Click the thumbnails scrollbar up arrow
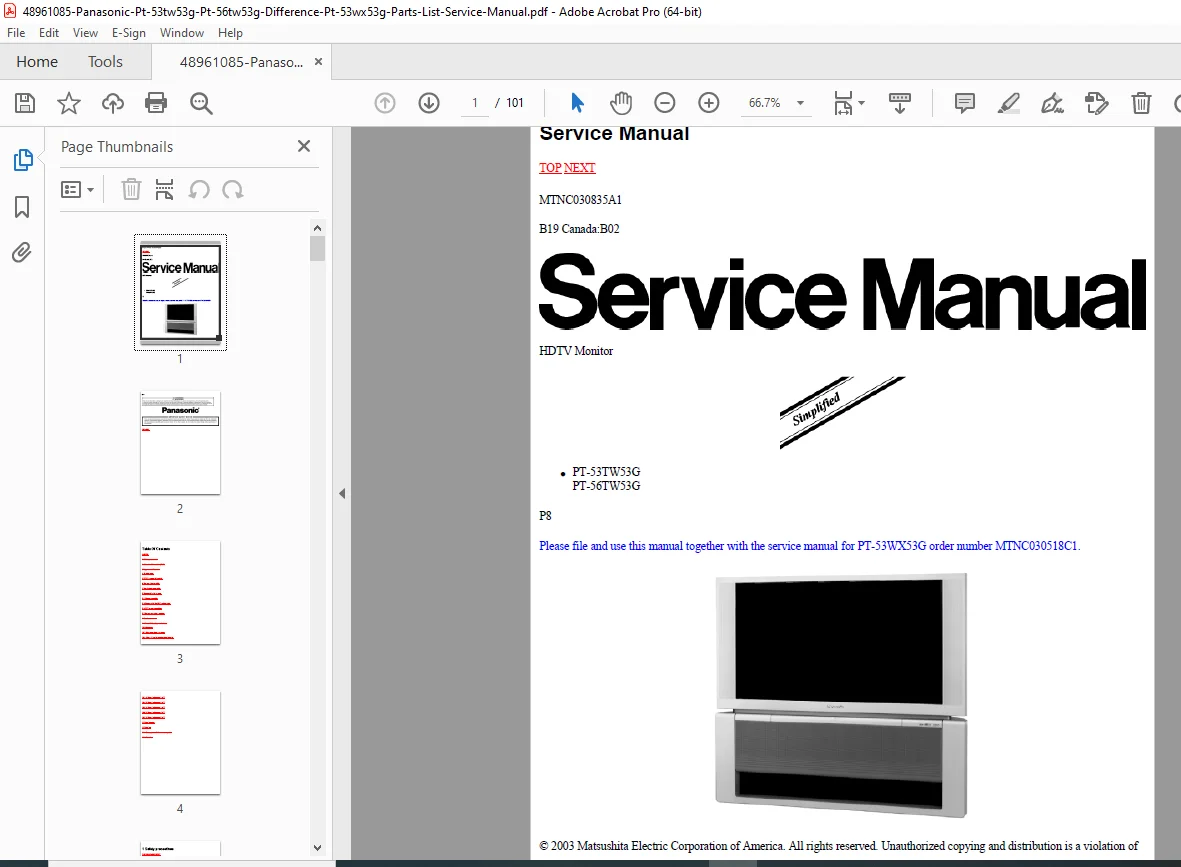Viewport: 1181px width, 867px height. pyautogui.click(x=317, y=227)
